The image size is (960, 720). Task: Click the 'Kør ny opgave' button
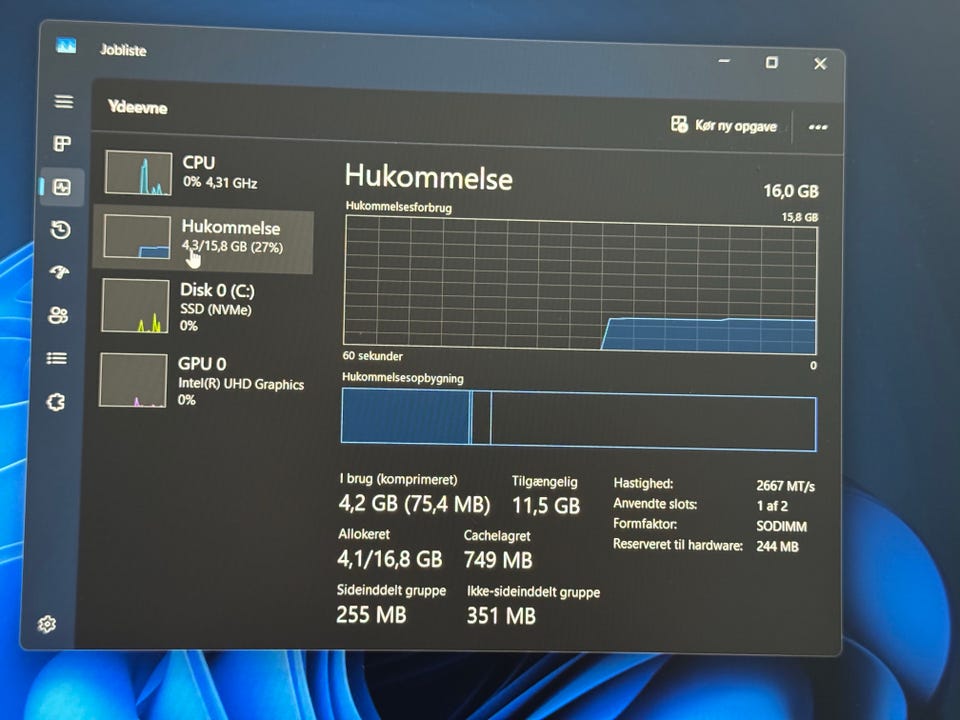(724, 126)
